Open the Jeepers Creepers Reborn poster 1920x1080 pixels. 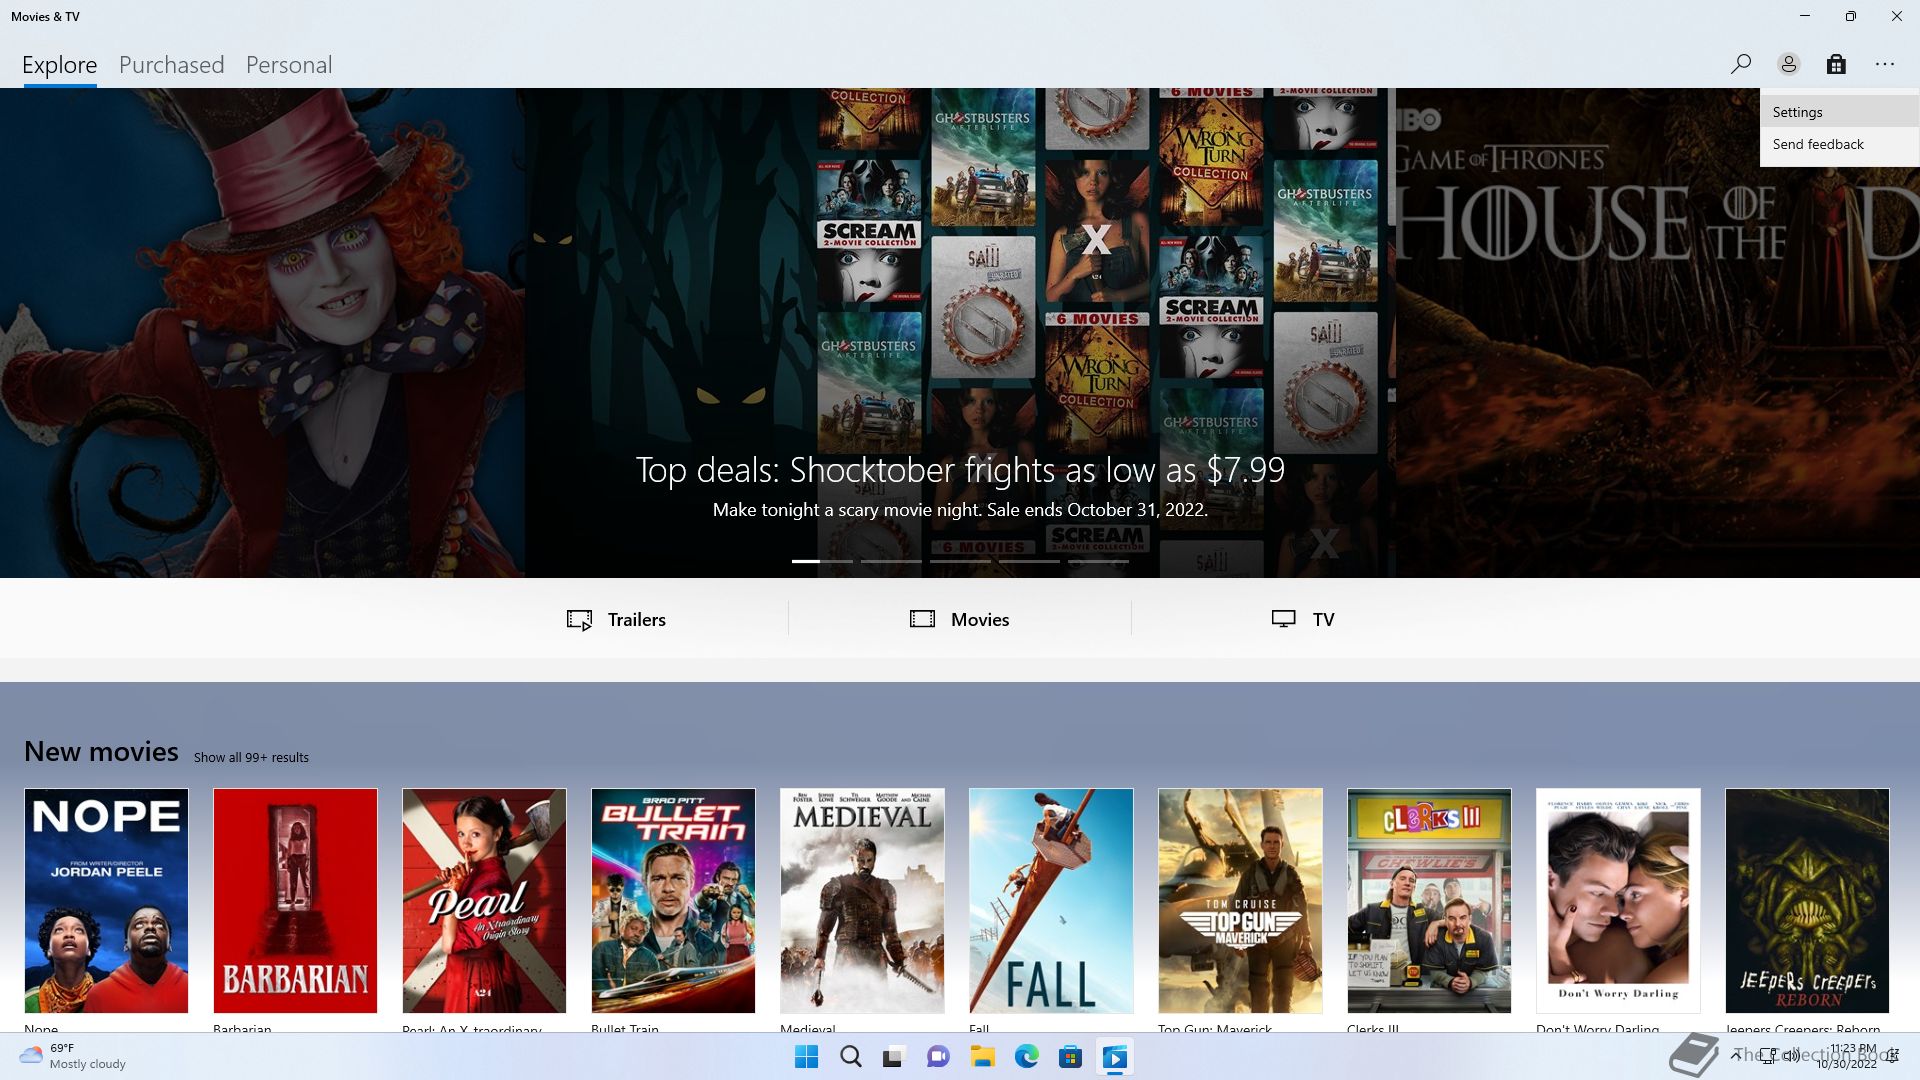pos(1807,901)
